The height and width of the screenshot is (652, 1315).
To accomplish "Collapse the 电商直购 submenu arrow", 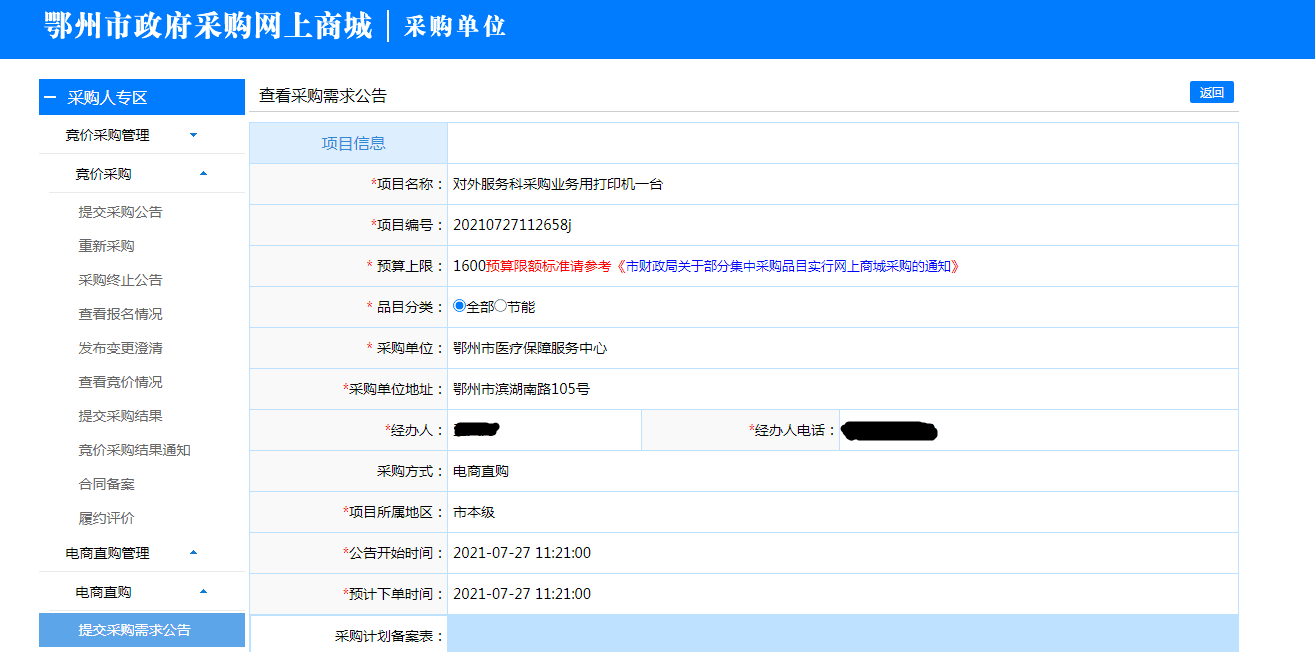I will [x=203, y=592].
